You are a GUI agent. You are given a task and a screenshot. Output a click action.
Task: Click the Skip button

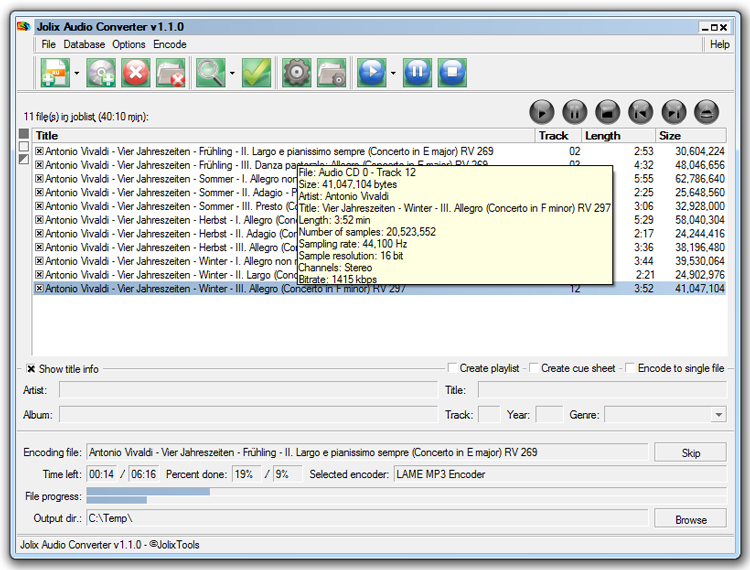click(x=690, y=453)
